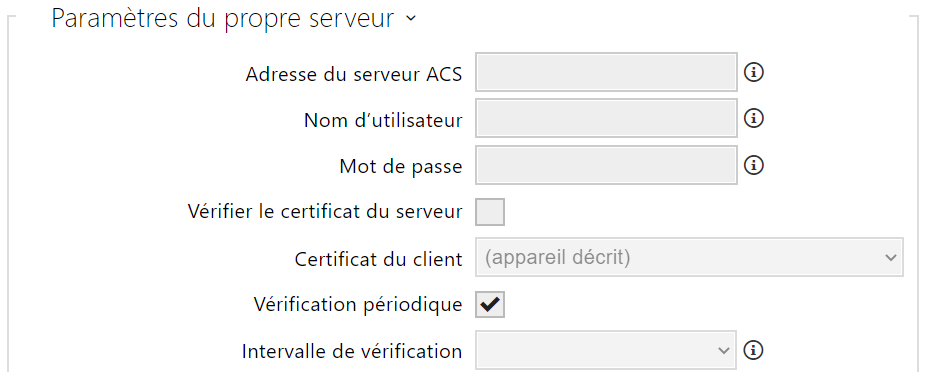Click the Adresse du serveur ACS label
Image resolution: width=925 pixels, height=376 pixels.
click(354, 74)
